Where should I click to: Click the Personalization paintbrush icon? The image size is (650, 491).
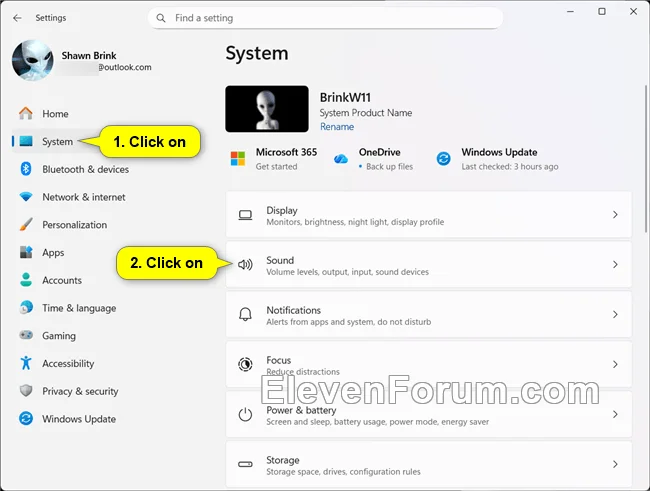26,224
